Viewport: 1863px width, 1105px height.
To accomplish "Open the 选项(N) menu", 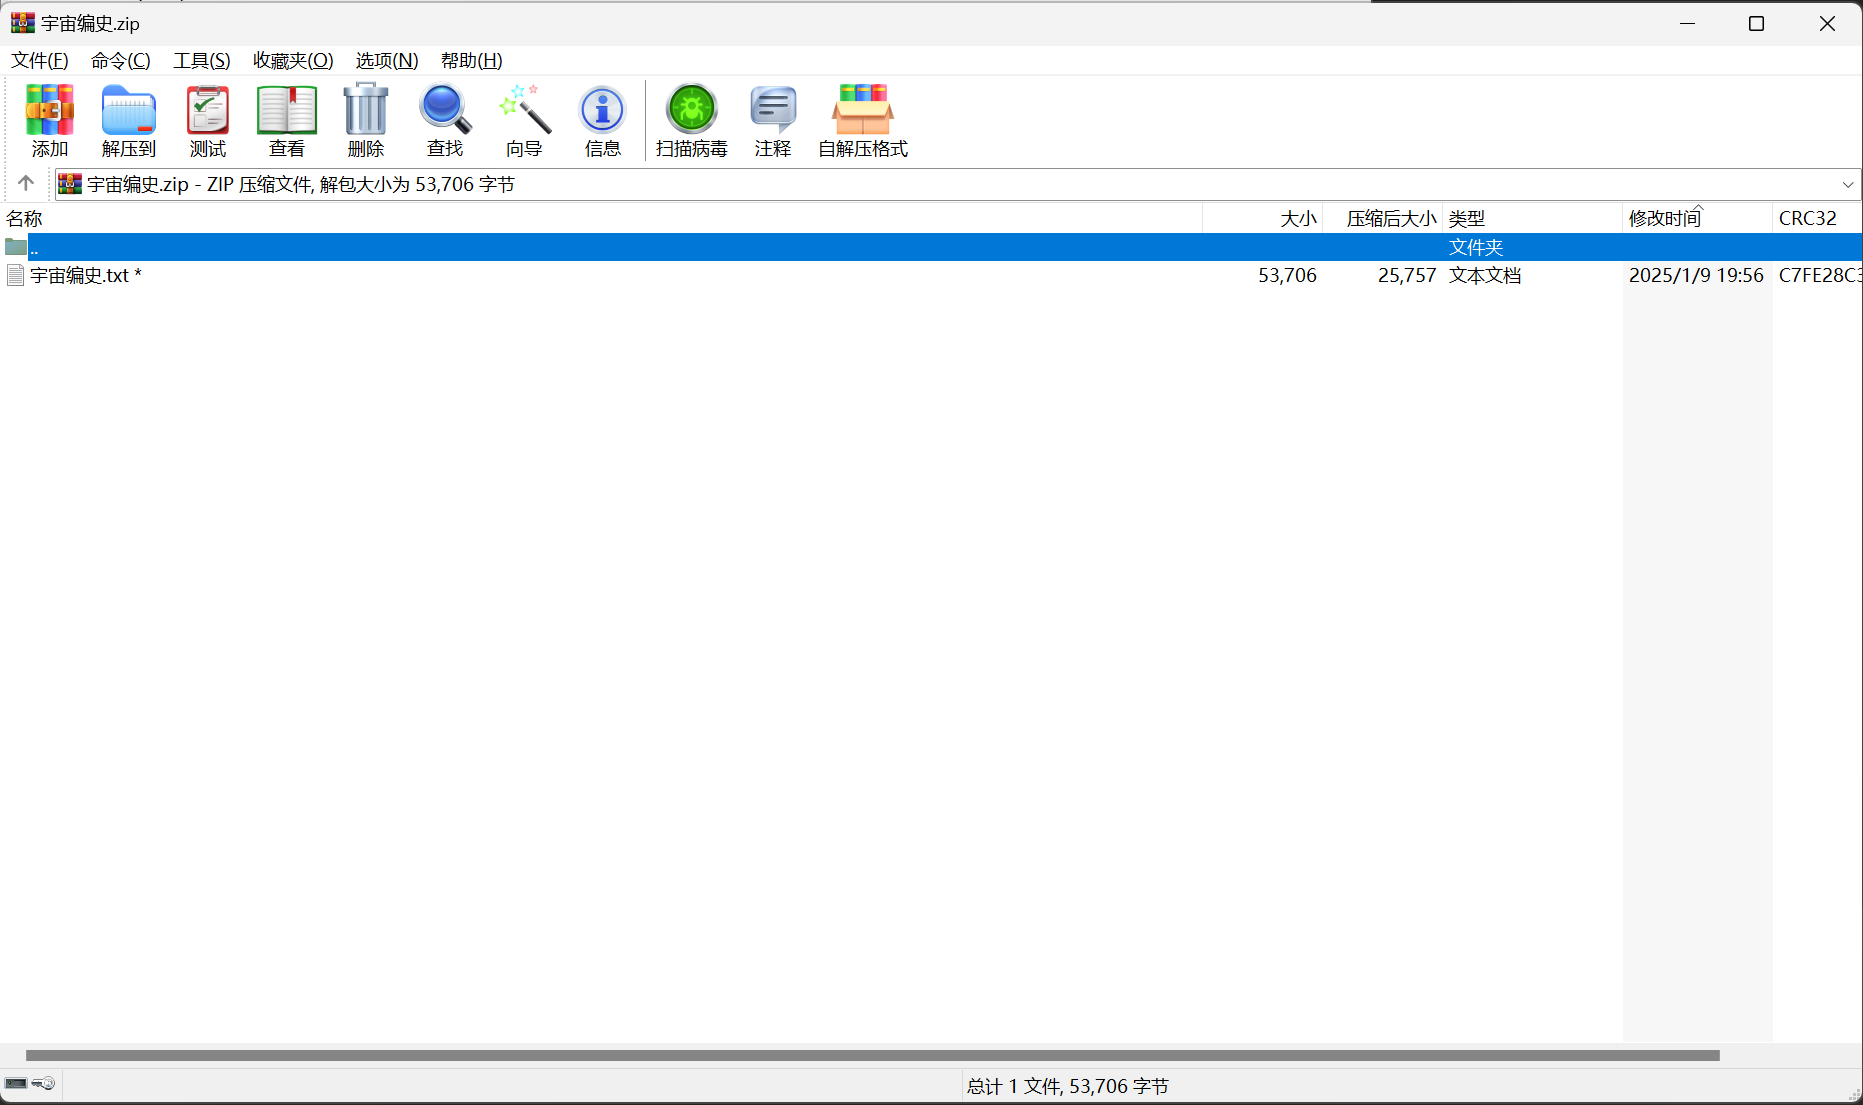I will 387,61.
